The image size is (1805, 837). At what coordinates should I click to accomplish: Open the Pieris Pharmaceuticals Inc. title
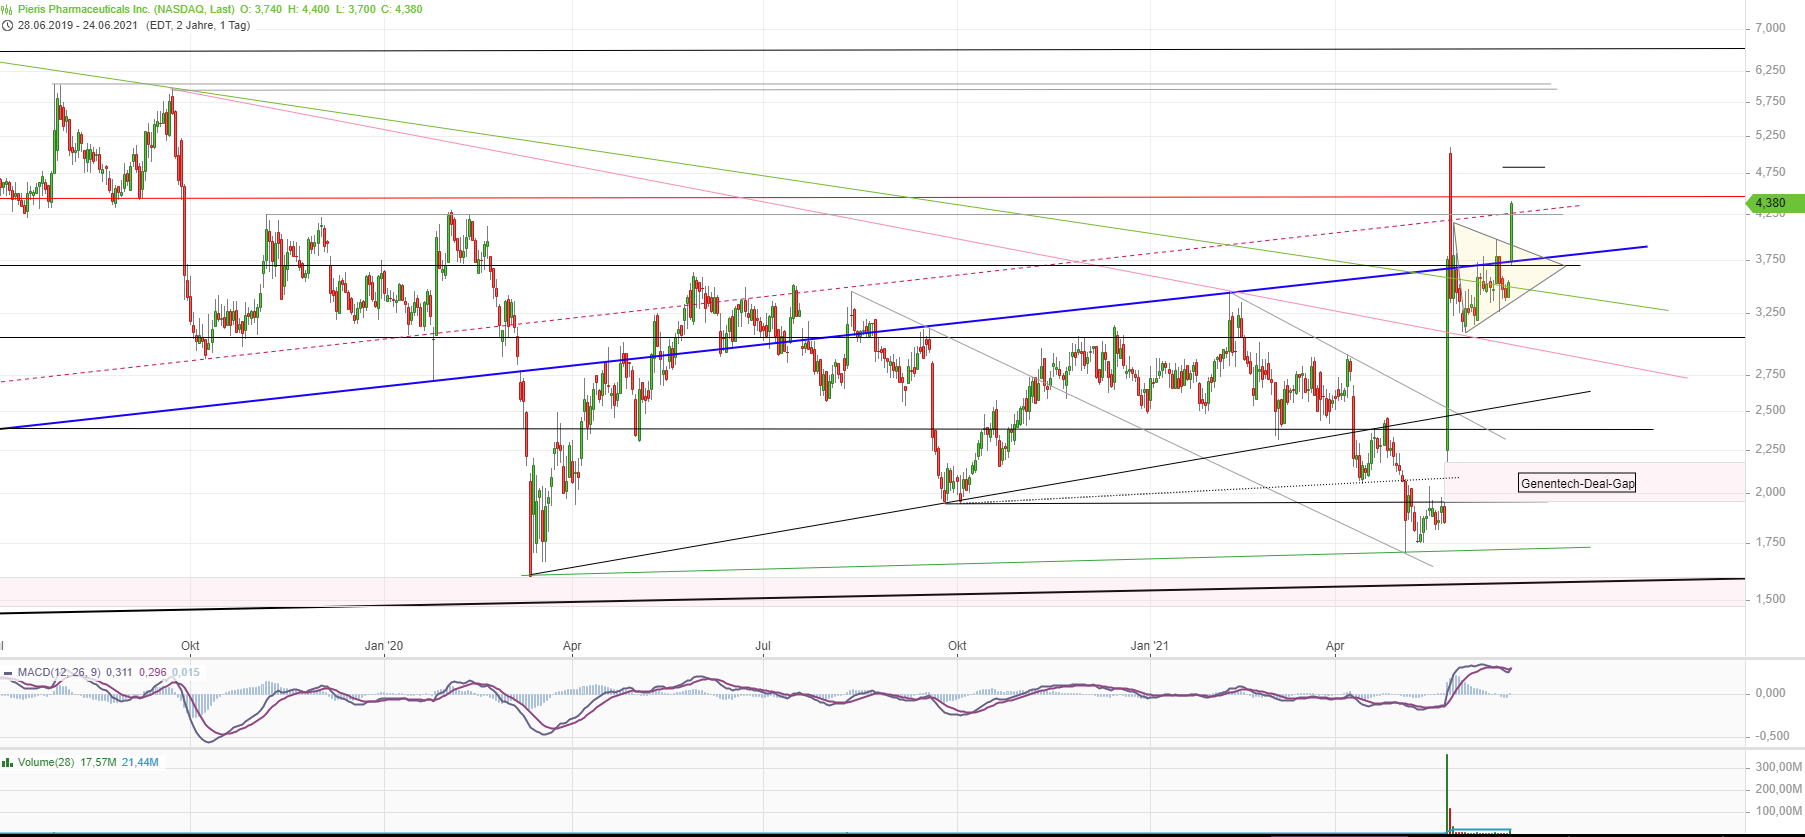click(83, 9)
